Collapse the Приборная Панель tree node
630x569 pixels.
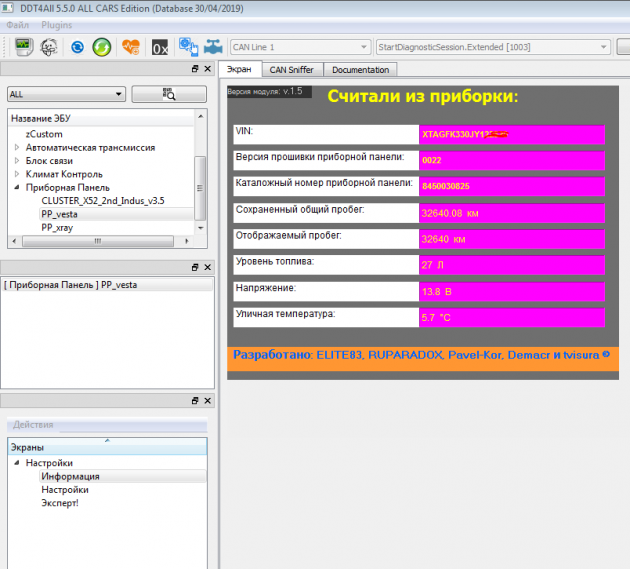point(17,187)
